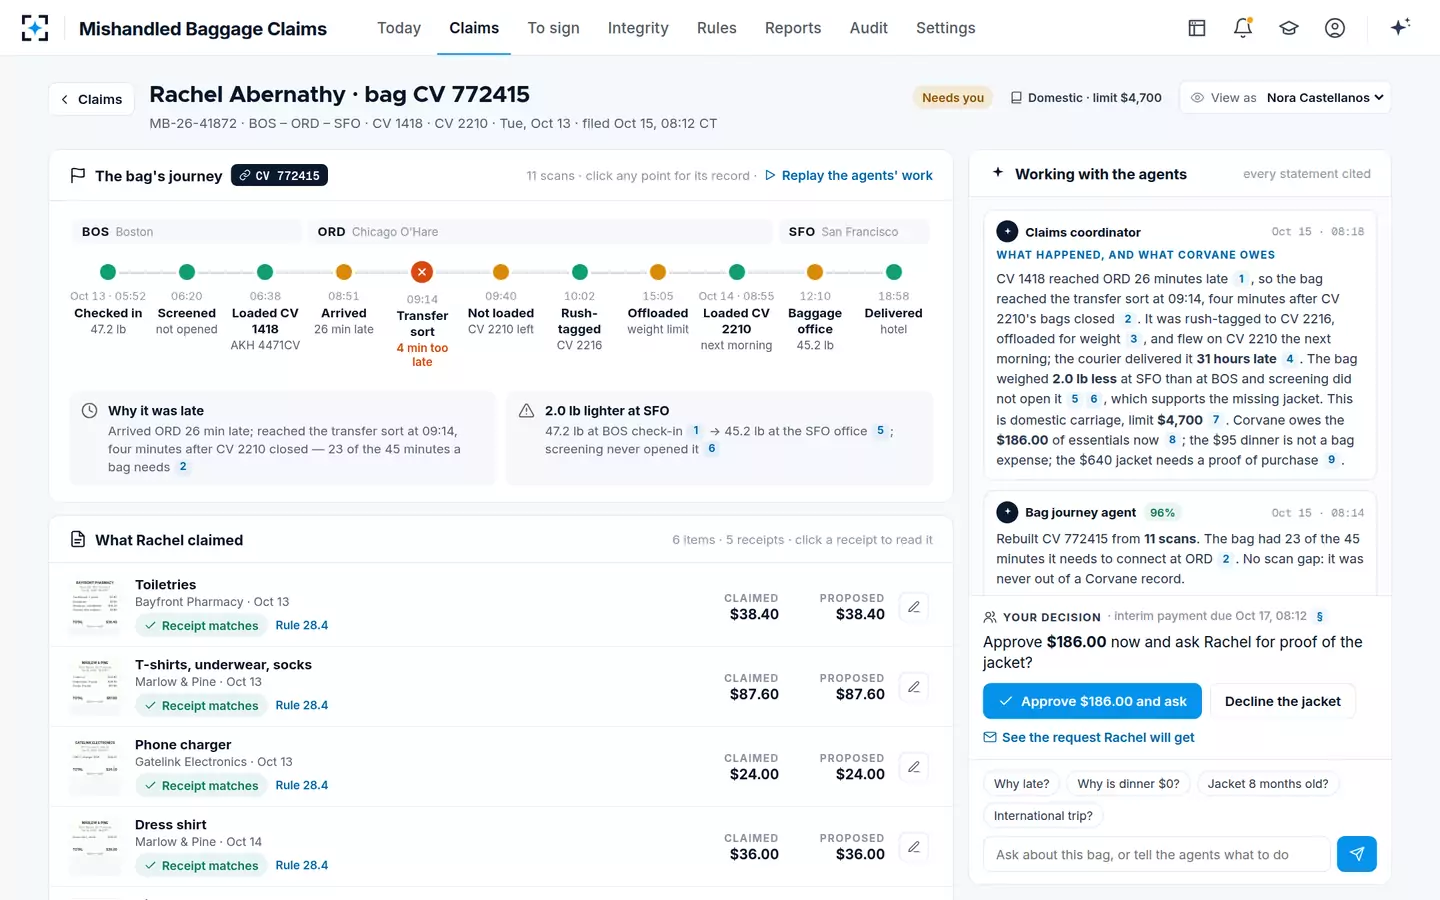Click the ask about this bag input

[x=1157, y=854]
